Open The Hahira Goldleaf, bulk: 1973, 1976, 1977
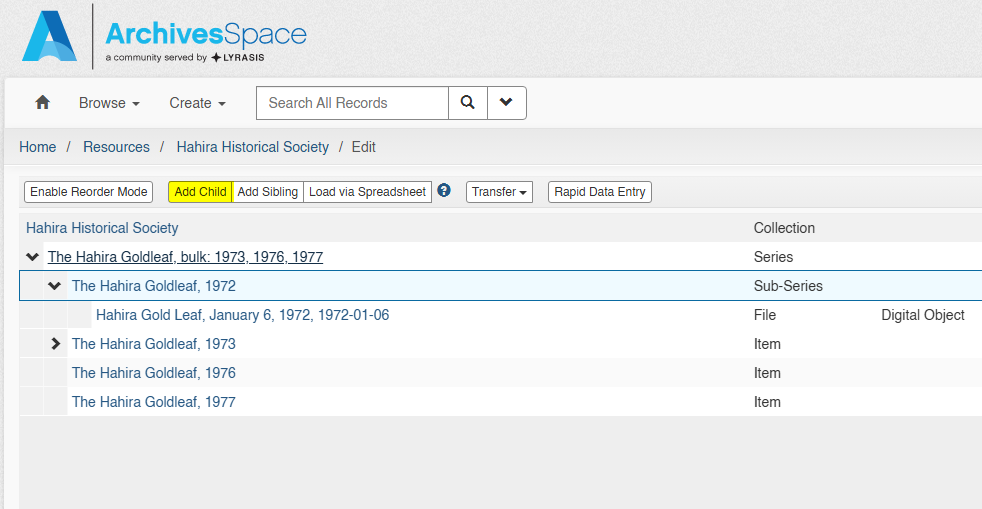The width and height of the screenshot is (982, 509). 185,257
